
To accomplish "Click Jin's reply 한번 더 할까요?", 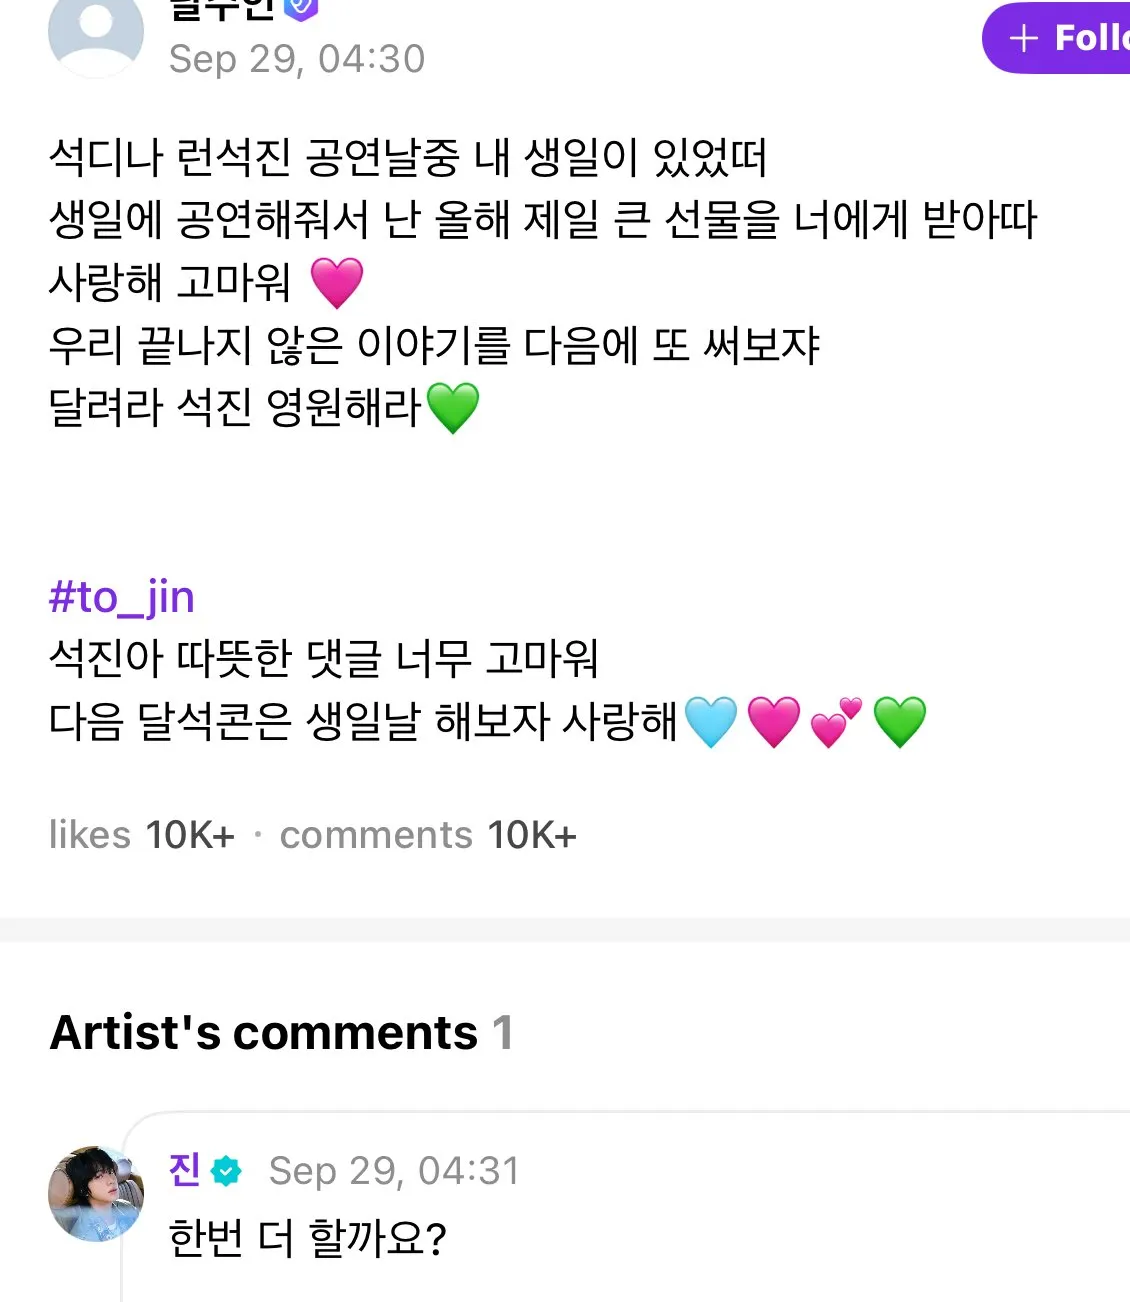I will pyautogui.click(x=307, y=1238).
